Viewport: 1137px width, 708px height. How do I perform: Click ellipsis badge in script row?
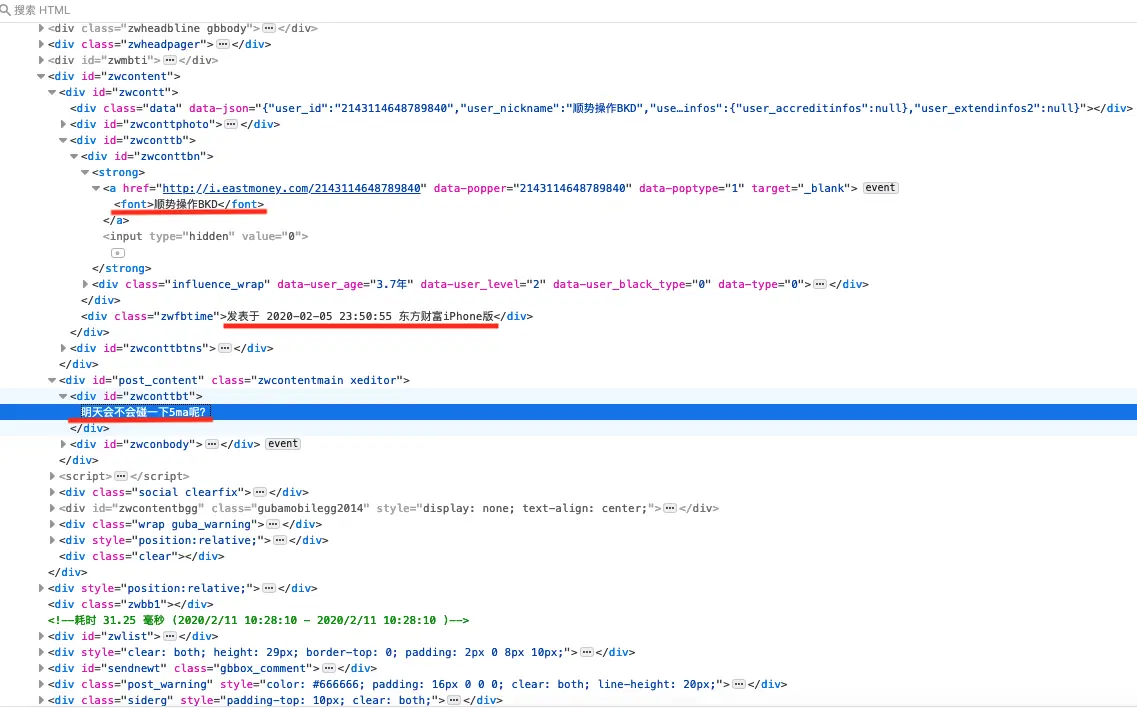pyautogui.click(x=121, y=476)
